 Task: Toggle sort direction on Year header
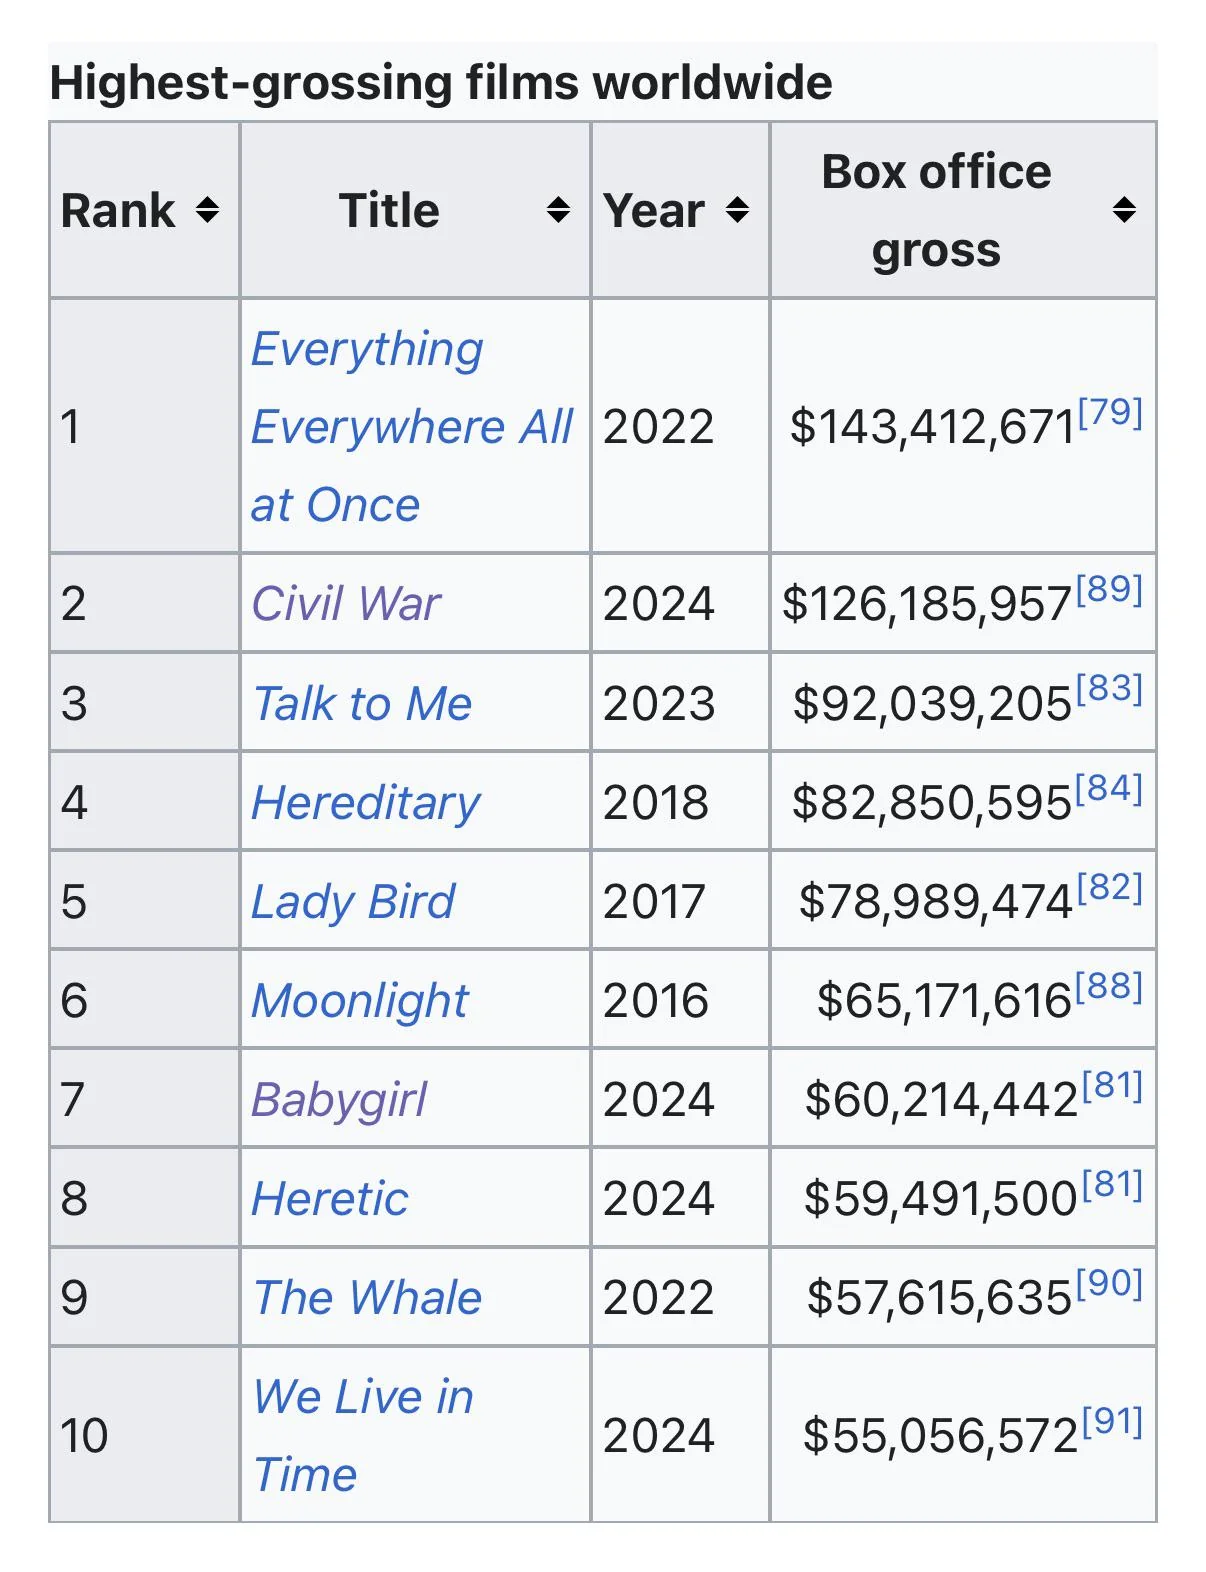tap(737, 211)
